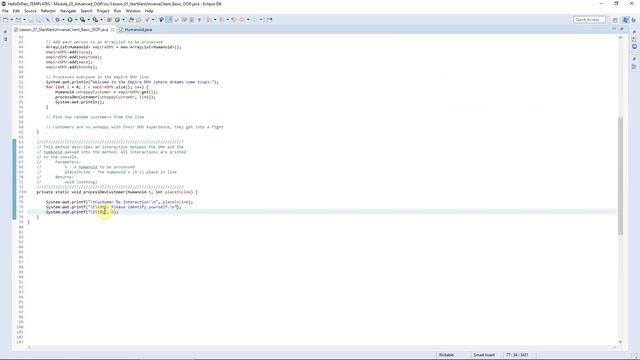
Task: Click the Save All toolbar icon
Action: pyautogui.click(x=39, y=20)
